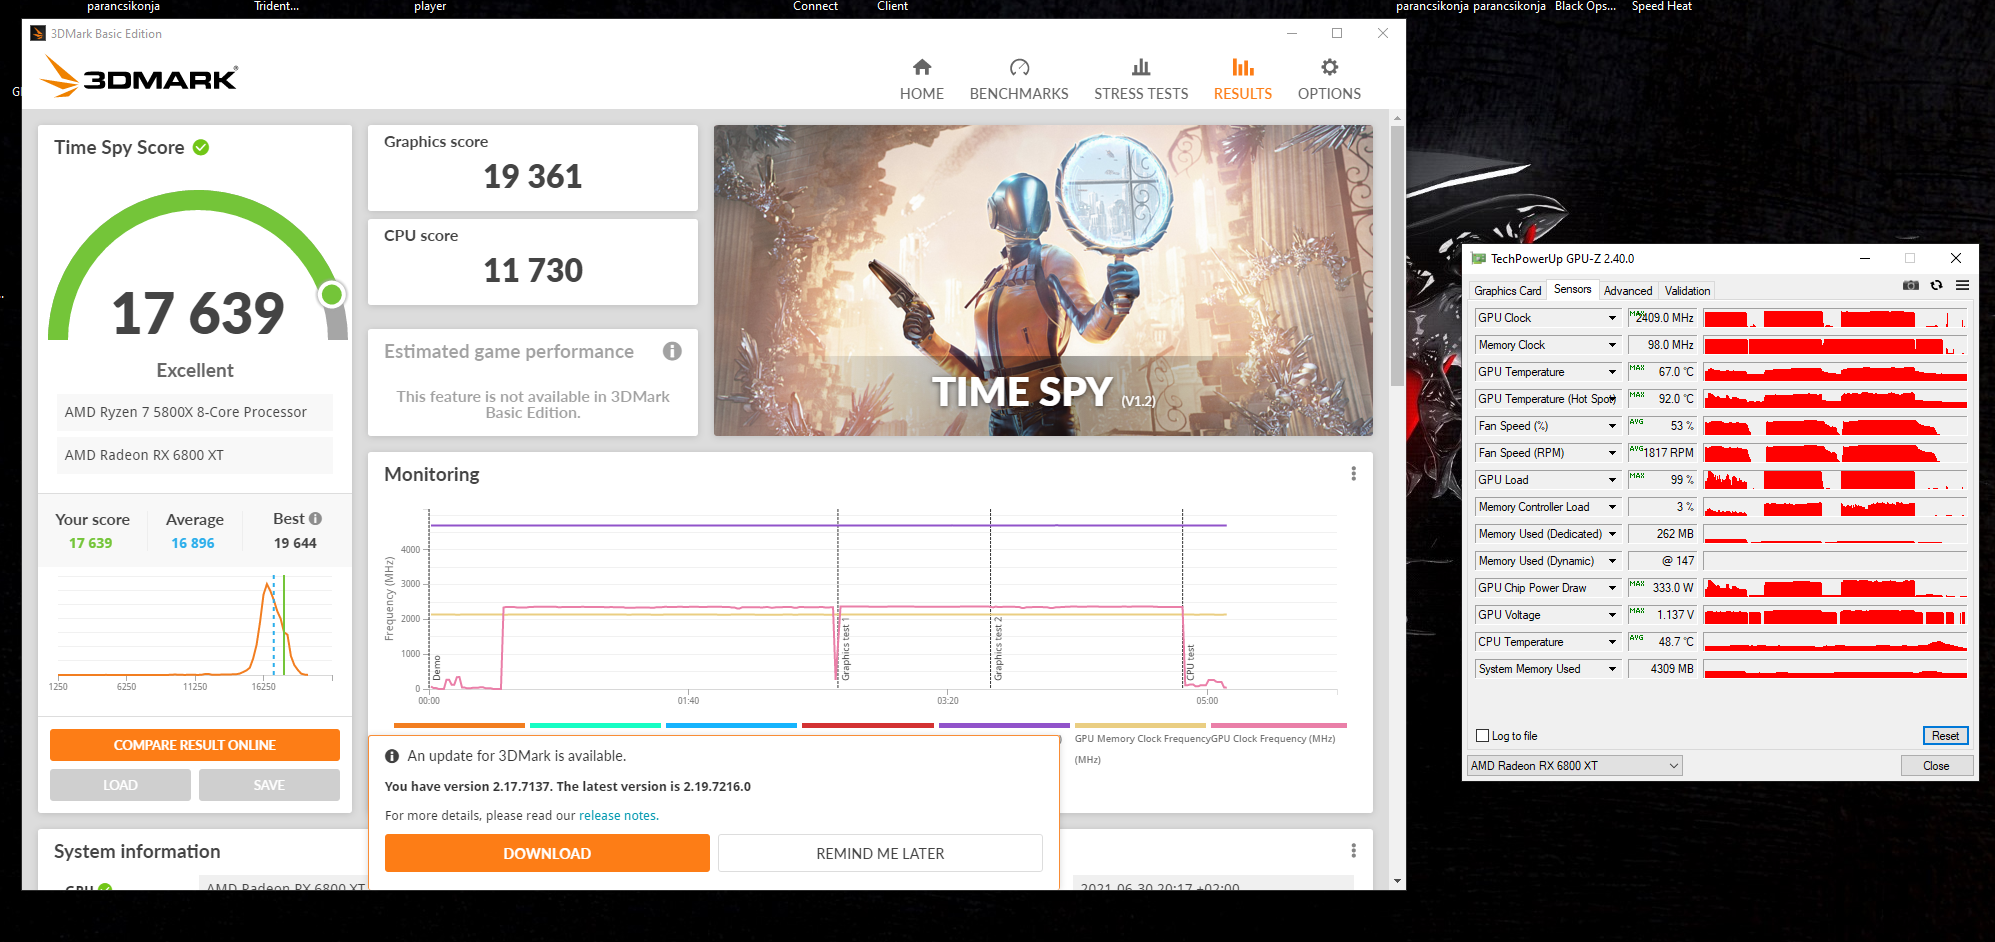Click the Average score 16 896

click(193, 543)
